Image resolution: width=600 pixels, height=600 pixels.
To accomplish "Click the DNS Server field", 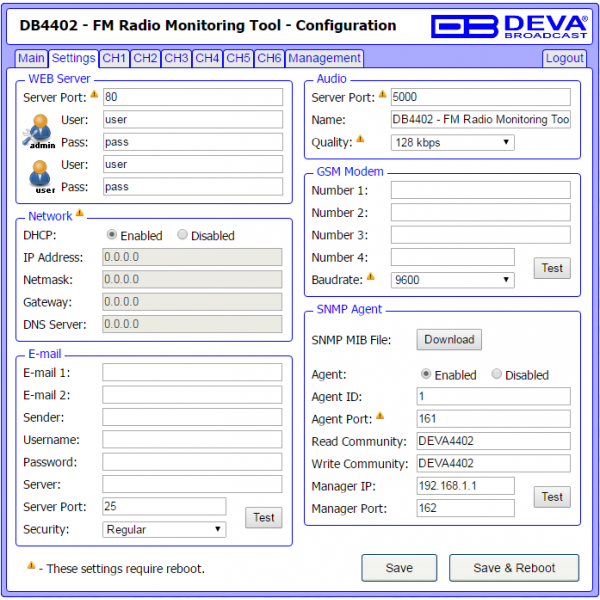I will pos(192,324).
